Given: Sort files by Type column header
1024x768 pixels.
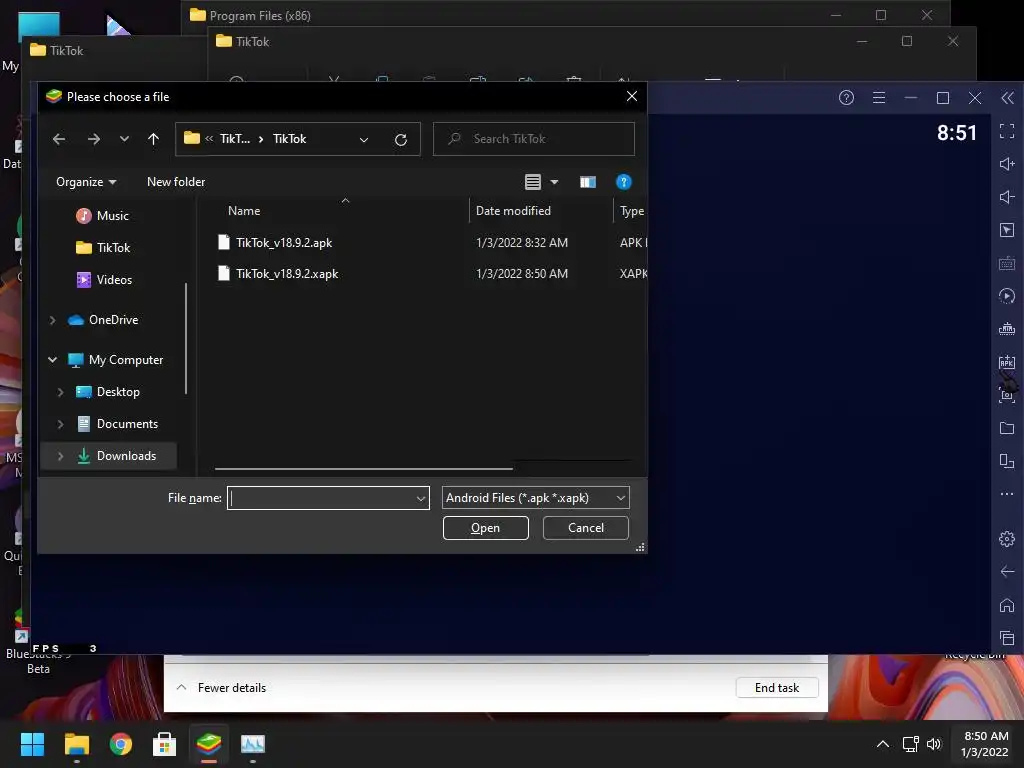Looking at the screenshot, I should 632,211.
